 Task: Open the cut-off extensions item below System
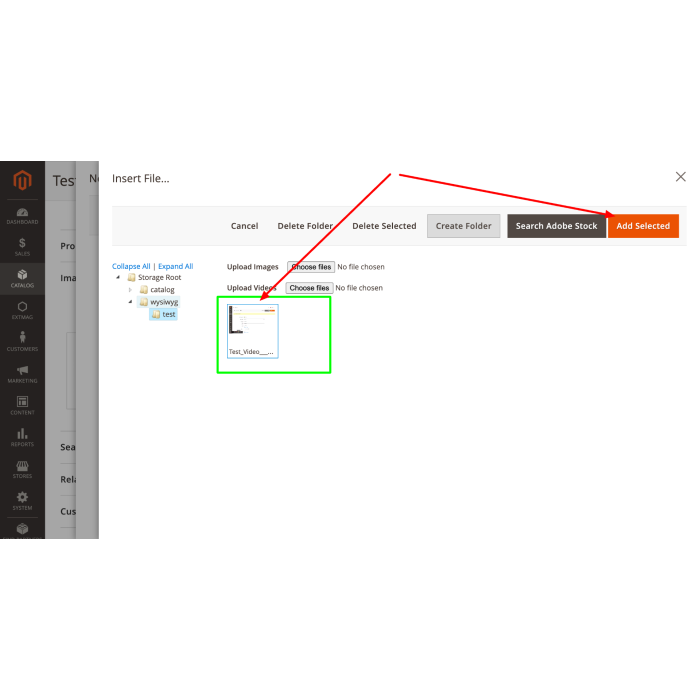click(22, 529)
